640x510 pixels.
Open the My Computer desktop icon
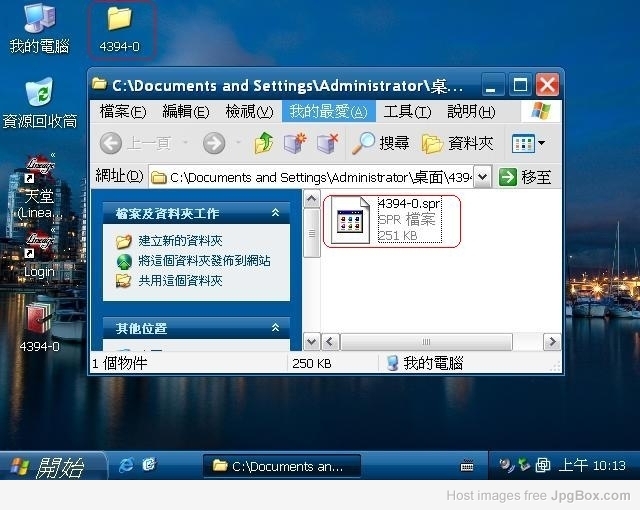point(39,20)
